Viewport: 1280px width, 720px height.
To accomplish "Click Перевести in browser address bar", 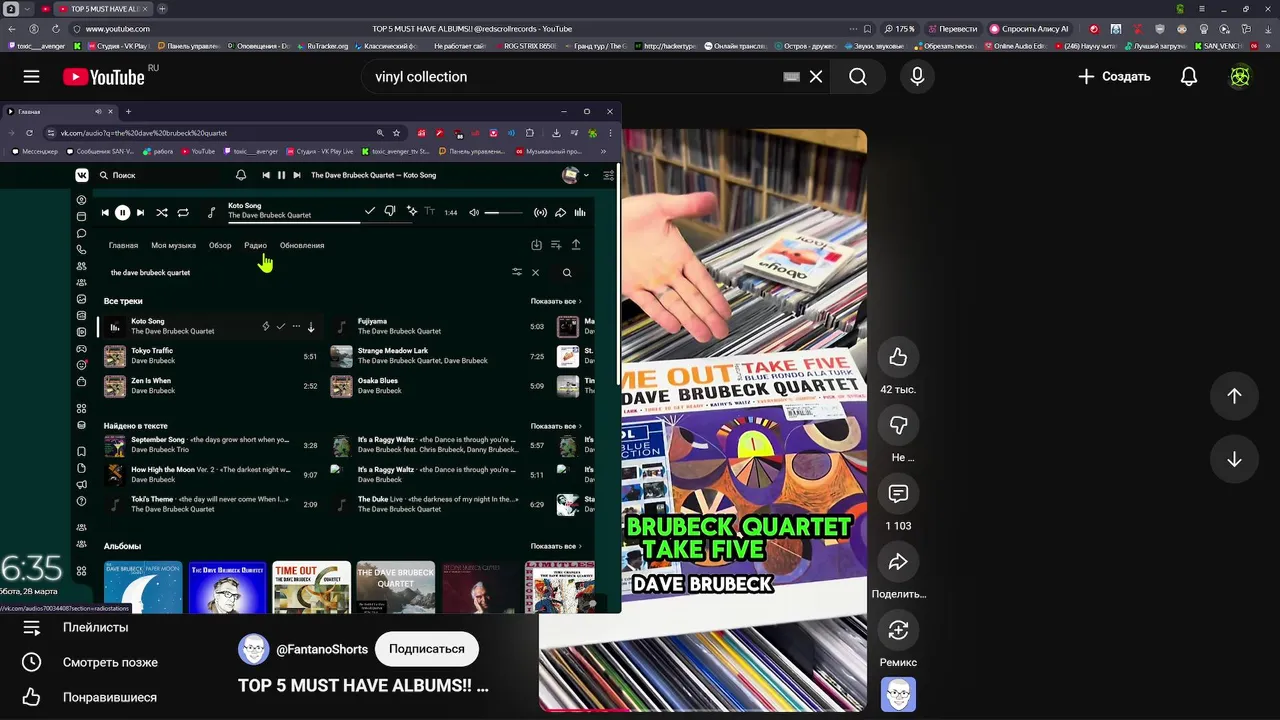I will pyautogui.click(x=953, y=29).
